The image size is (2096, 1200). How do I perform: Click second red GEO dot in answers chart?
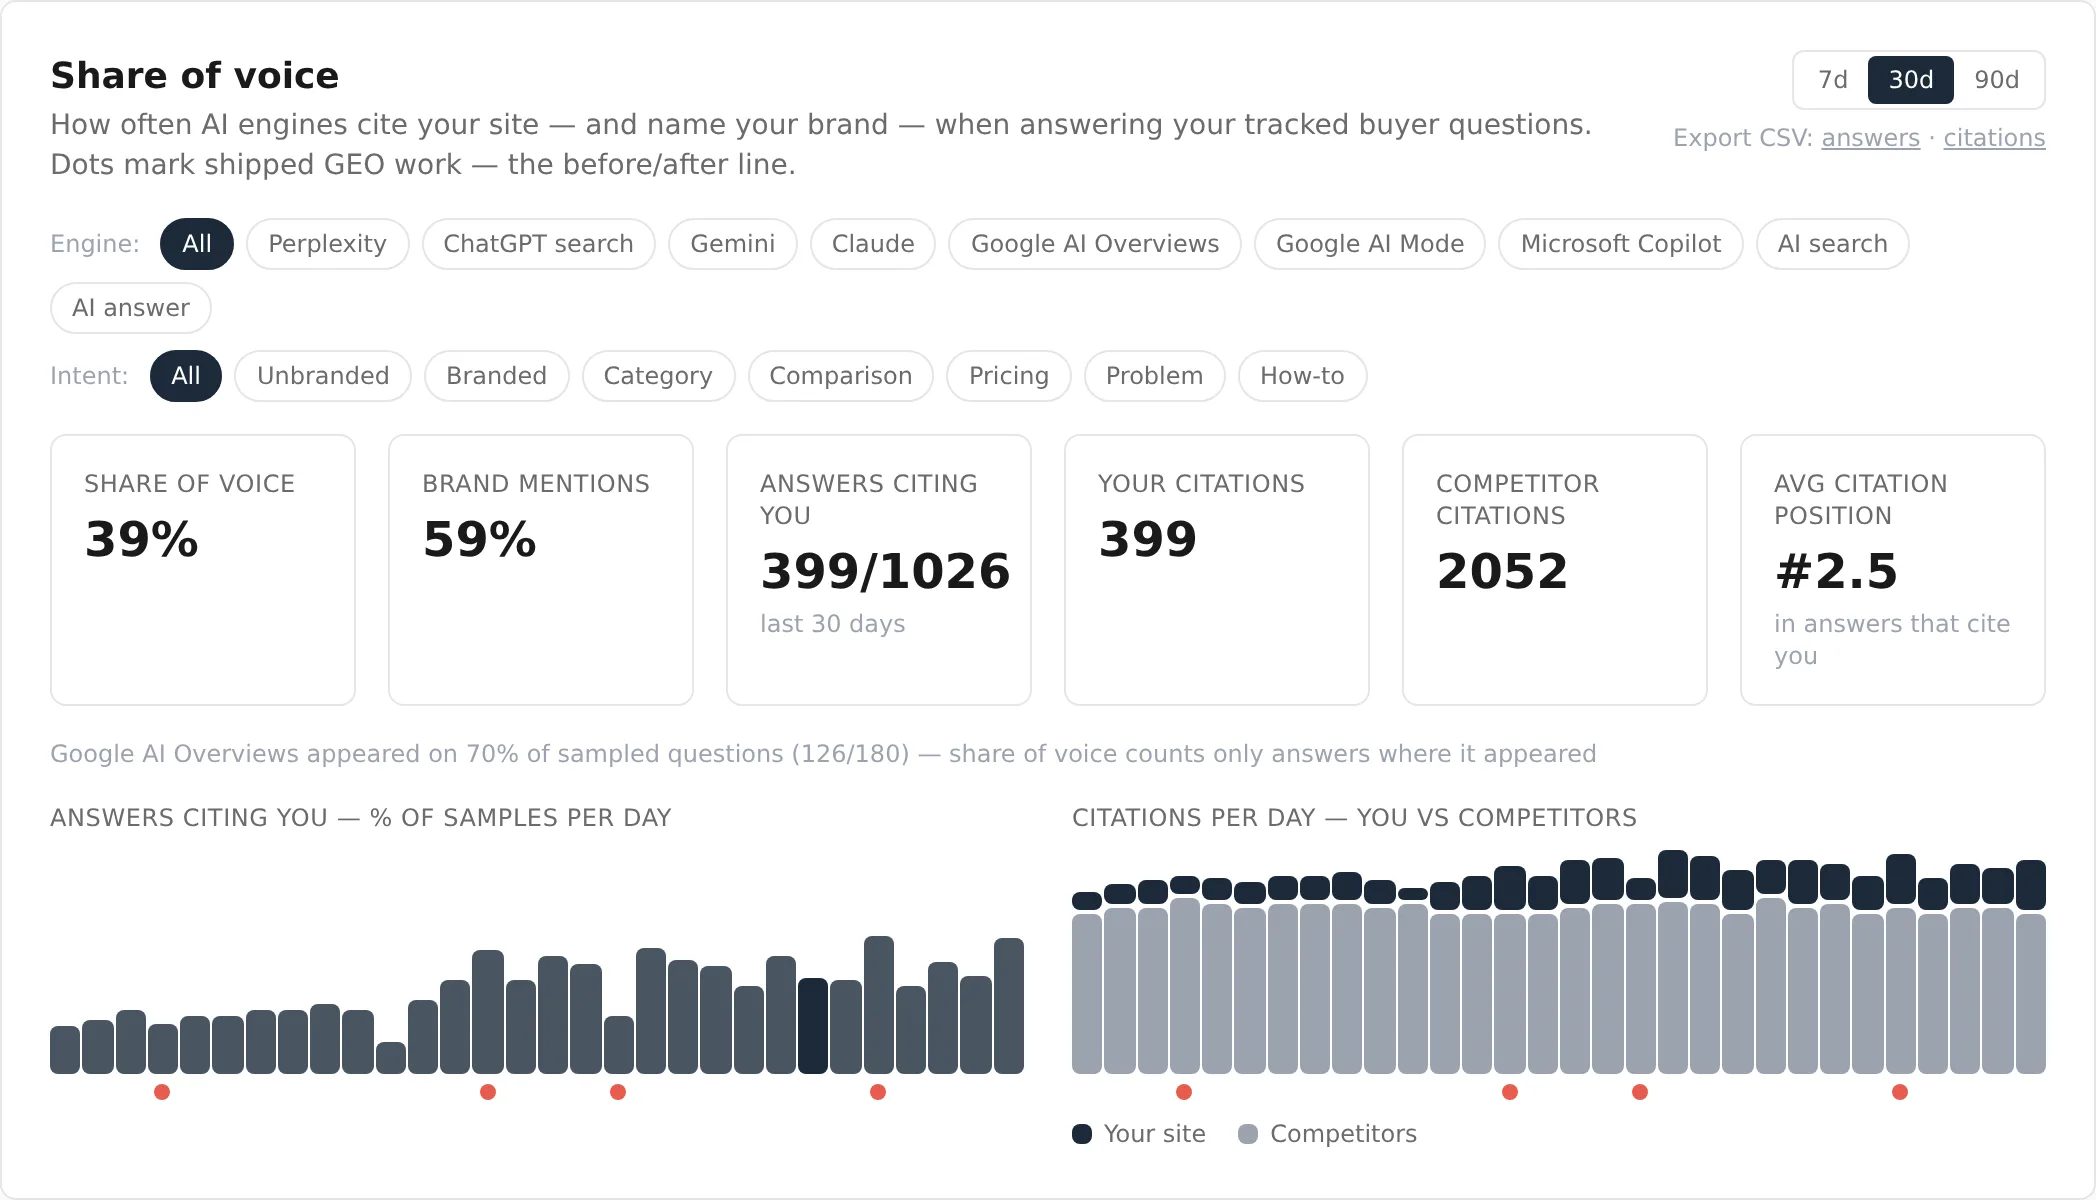pyautogui.click(x=488, y=1092)
